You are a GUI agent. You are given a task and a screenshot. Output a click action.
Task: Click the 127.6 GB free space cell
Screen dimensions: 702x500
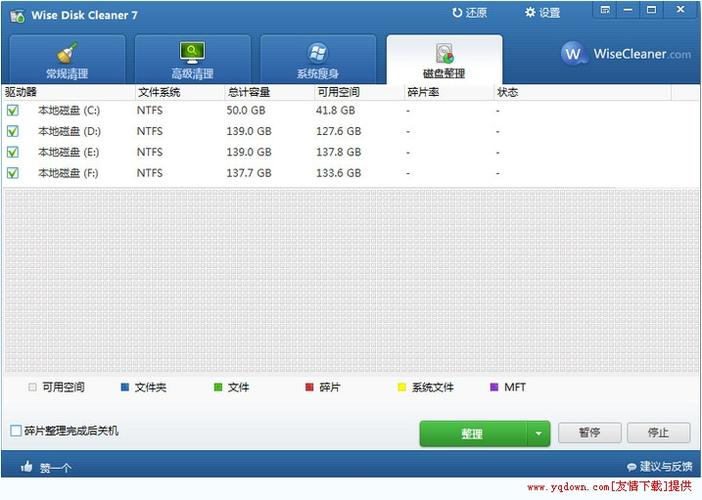click(x=338, y=132)
